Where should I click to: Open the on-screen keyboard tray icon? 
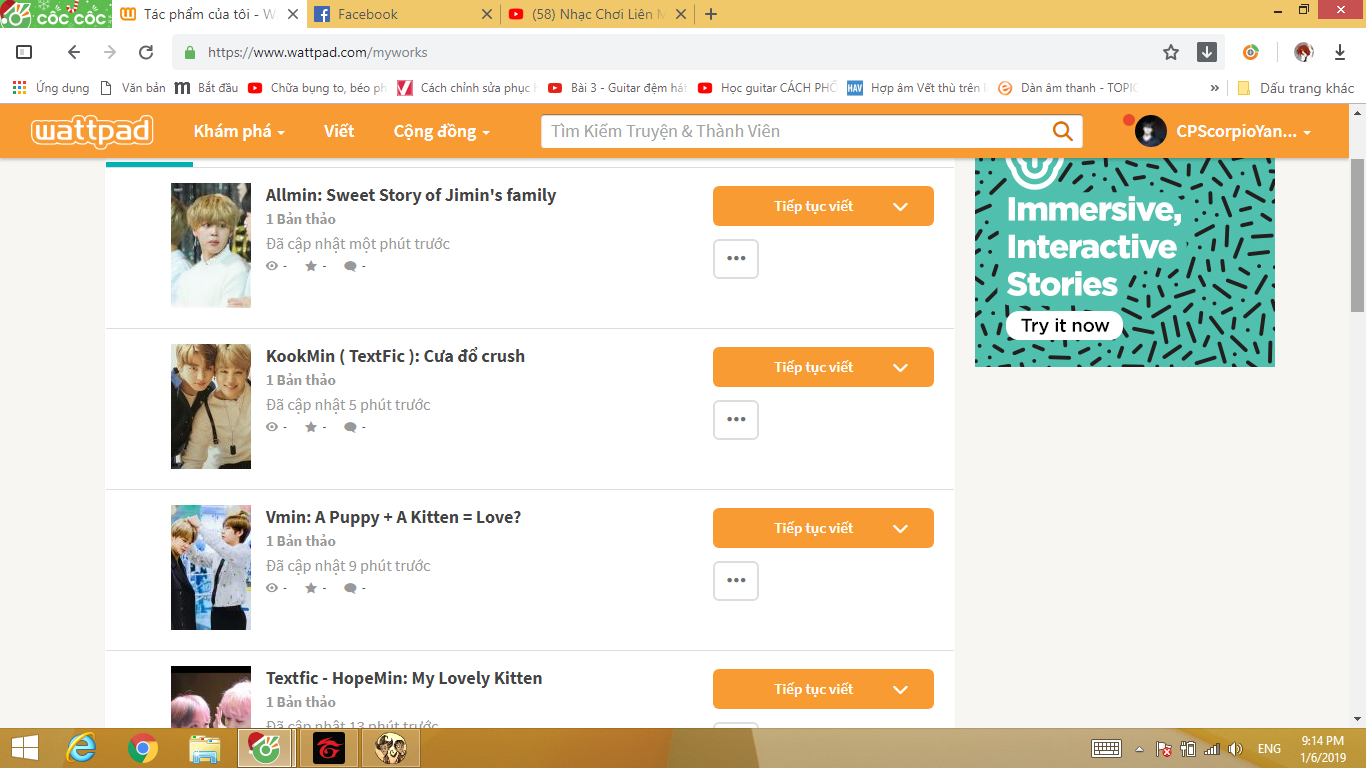click(x=1107, y=748)
